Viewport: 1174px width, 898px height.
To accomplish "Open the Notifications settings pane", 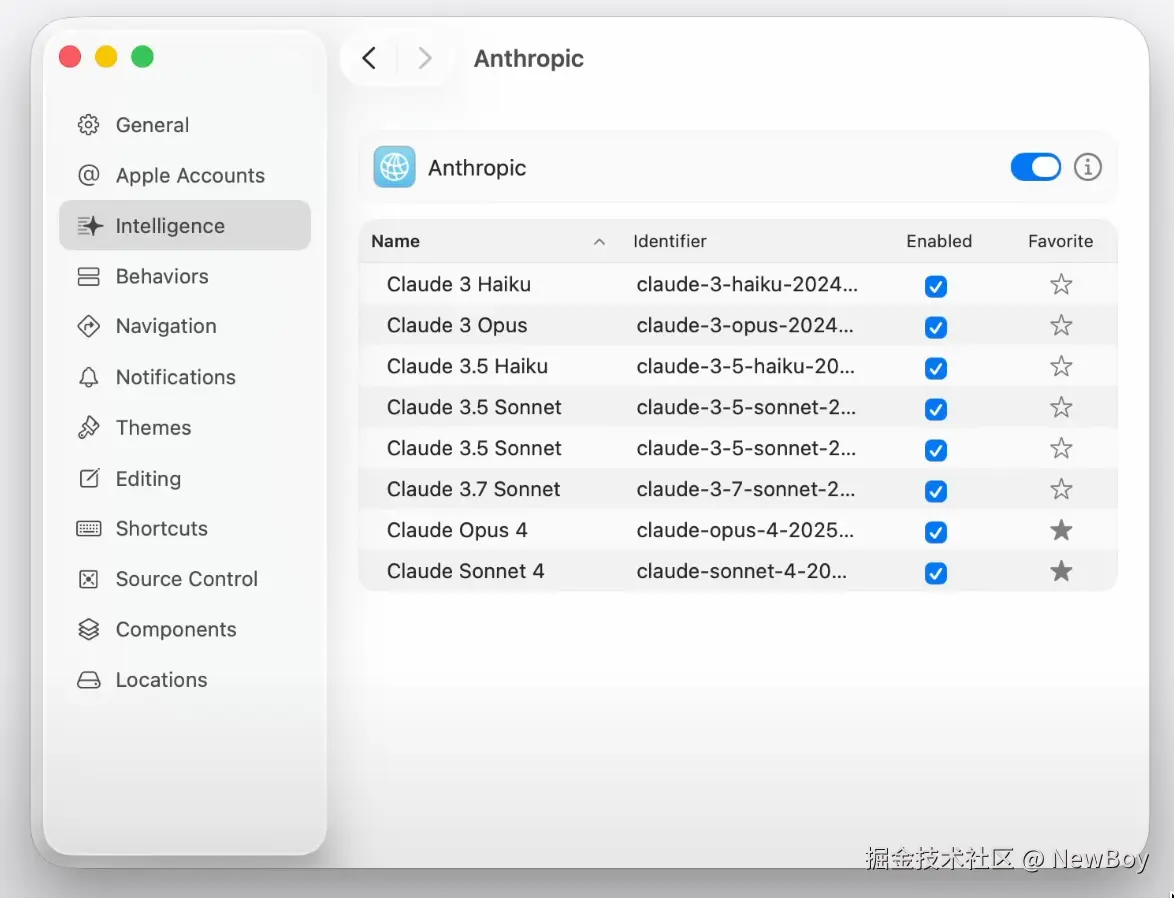I will [x=185, y=377].
